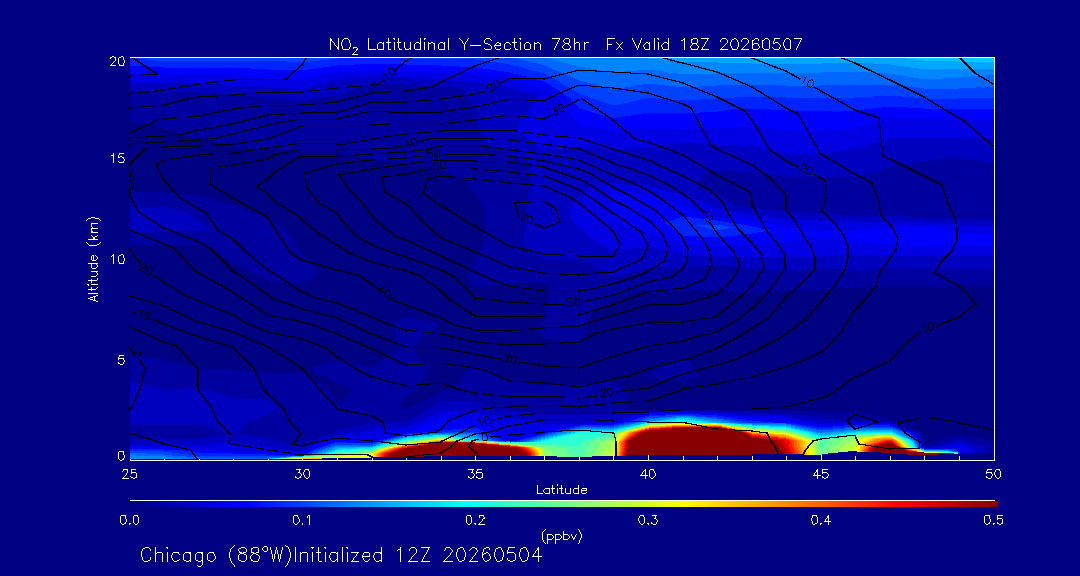
Task: Click the (ppbv) units label
Action: click(561, 537)
